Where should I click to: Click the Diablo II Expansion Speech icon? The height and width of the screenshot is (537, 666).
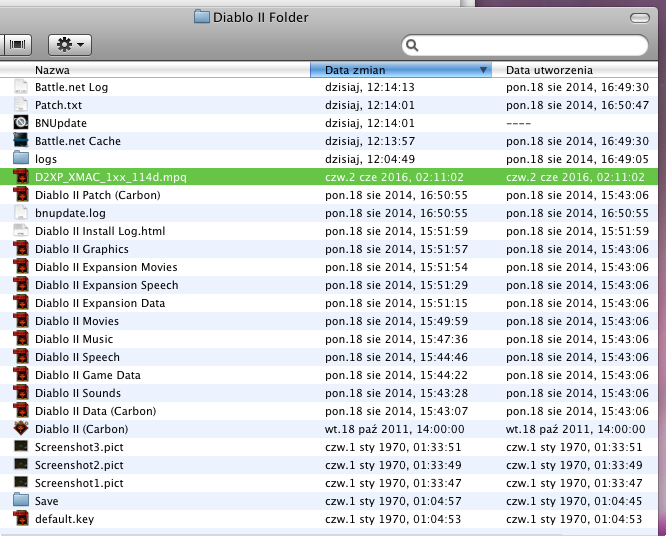click(x=21, y=285)
